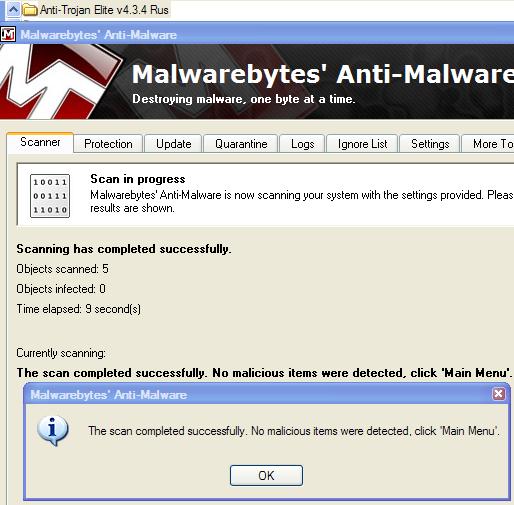
Task: Open the Protection tab
Action: point(108,144)
